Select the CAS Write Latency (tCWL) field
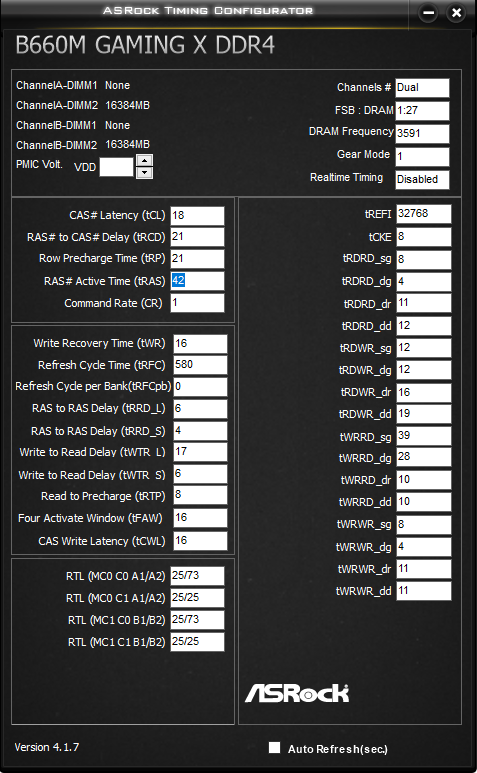The width and height of the screenshot is (477, 773). point(200,541)
